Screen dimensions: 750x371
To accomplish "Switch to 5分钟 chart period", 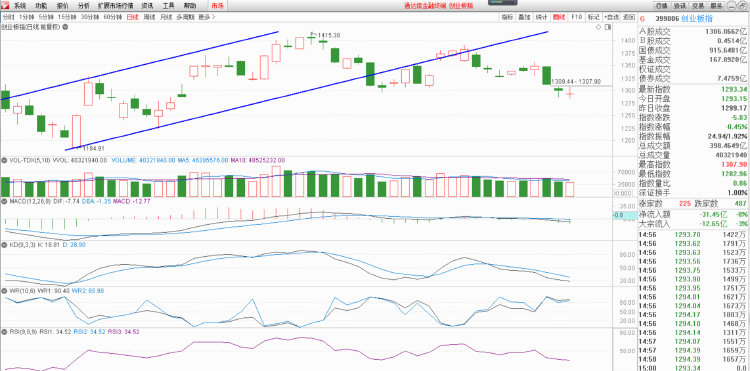I will [x=46, y=17].
